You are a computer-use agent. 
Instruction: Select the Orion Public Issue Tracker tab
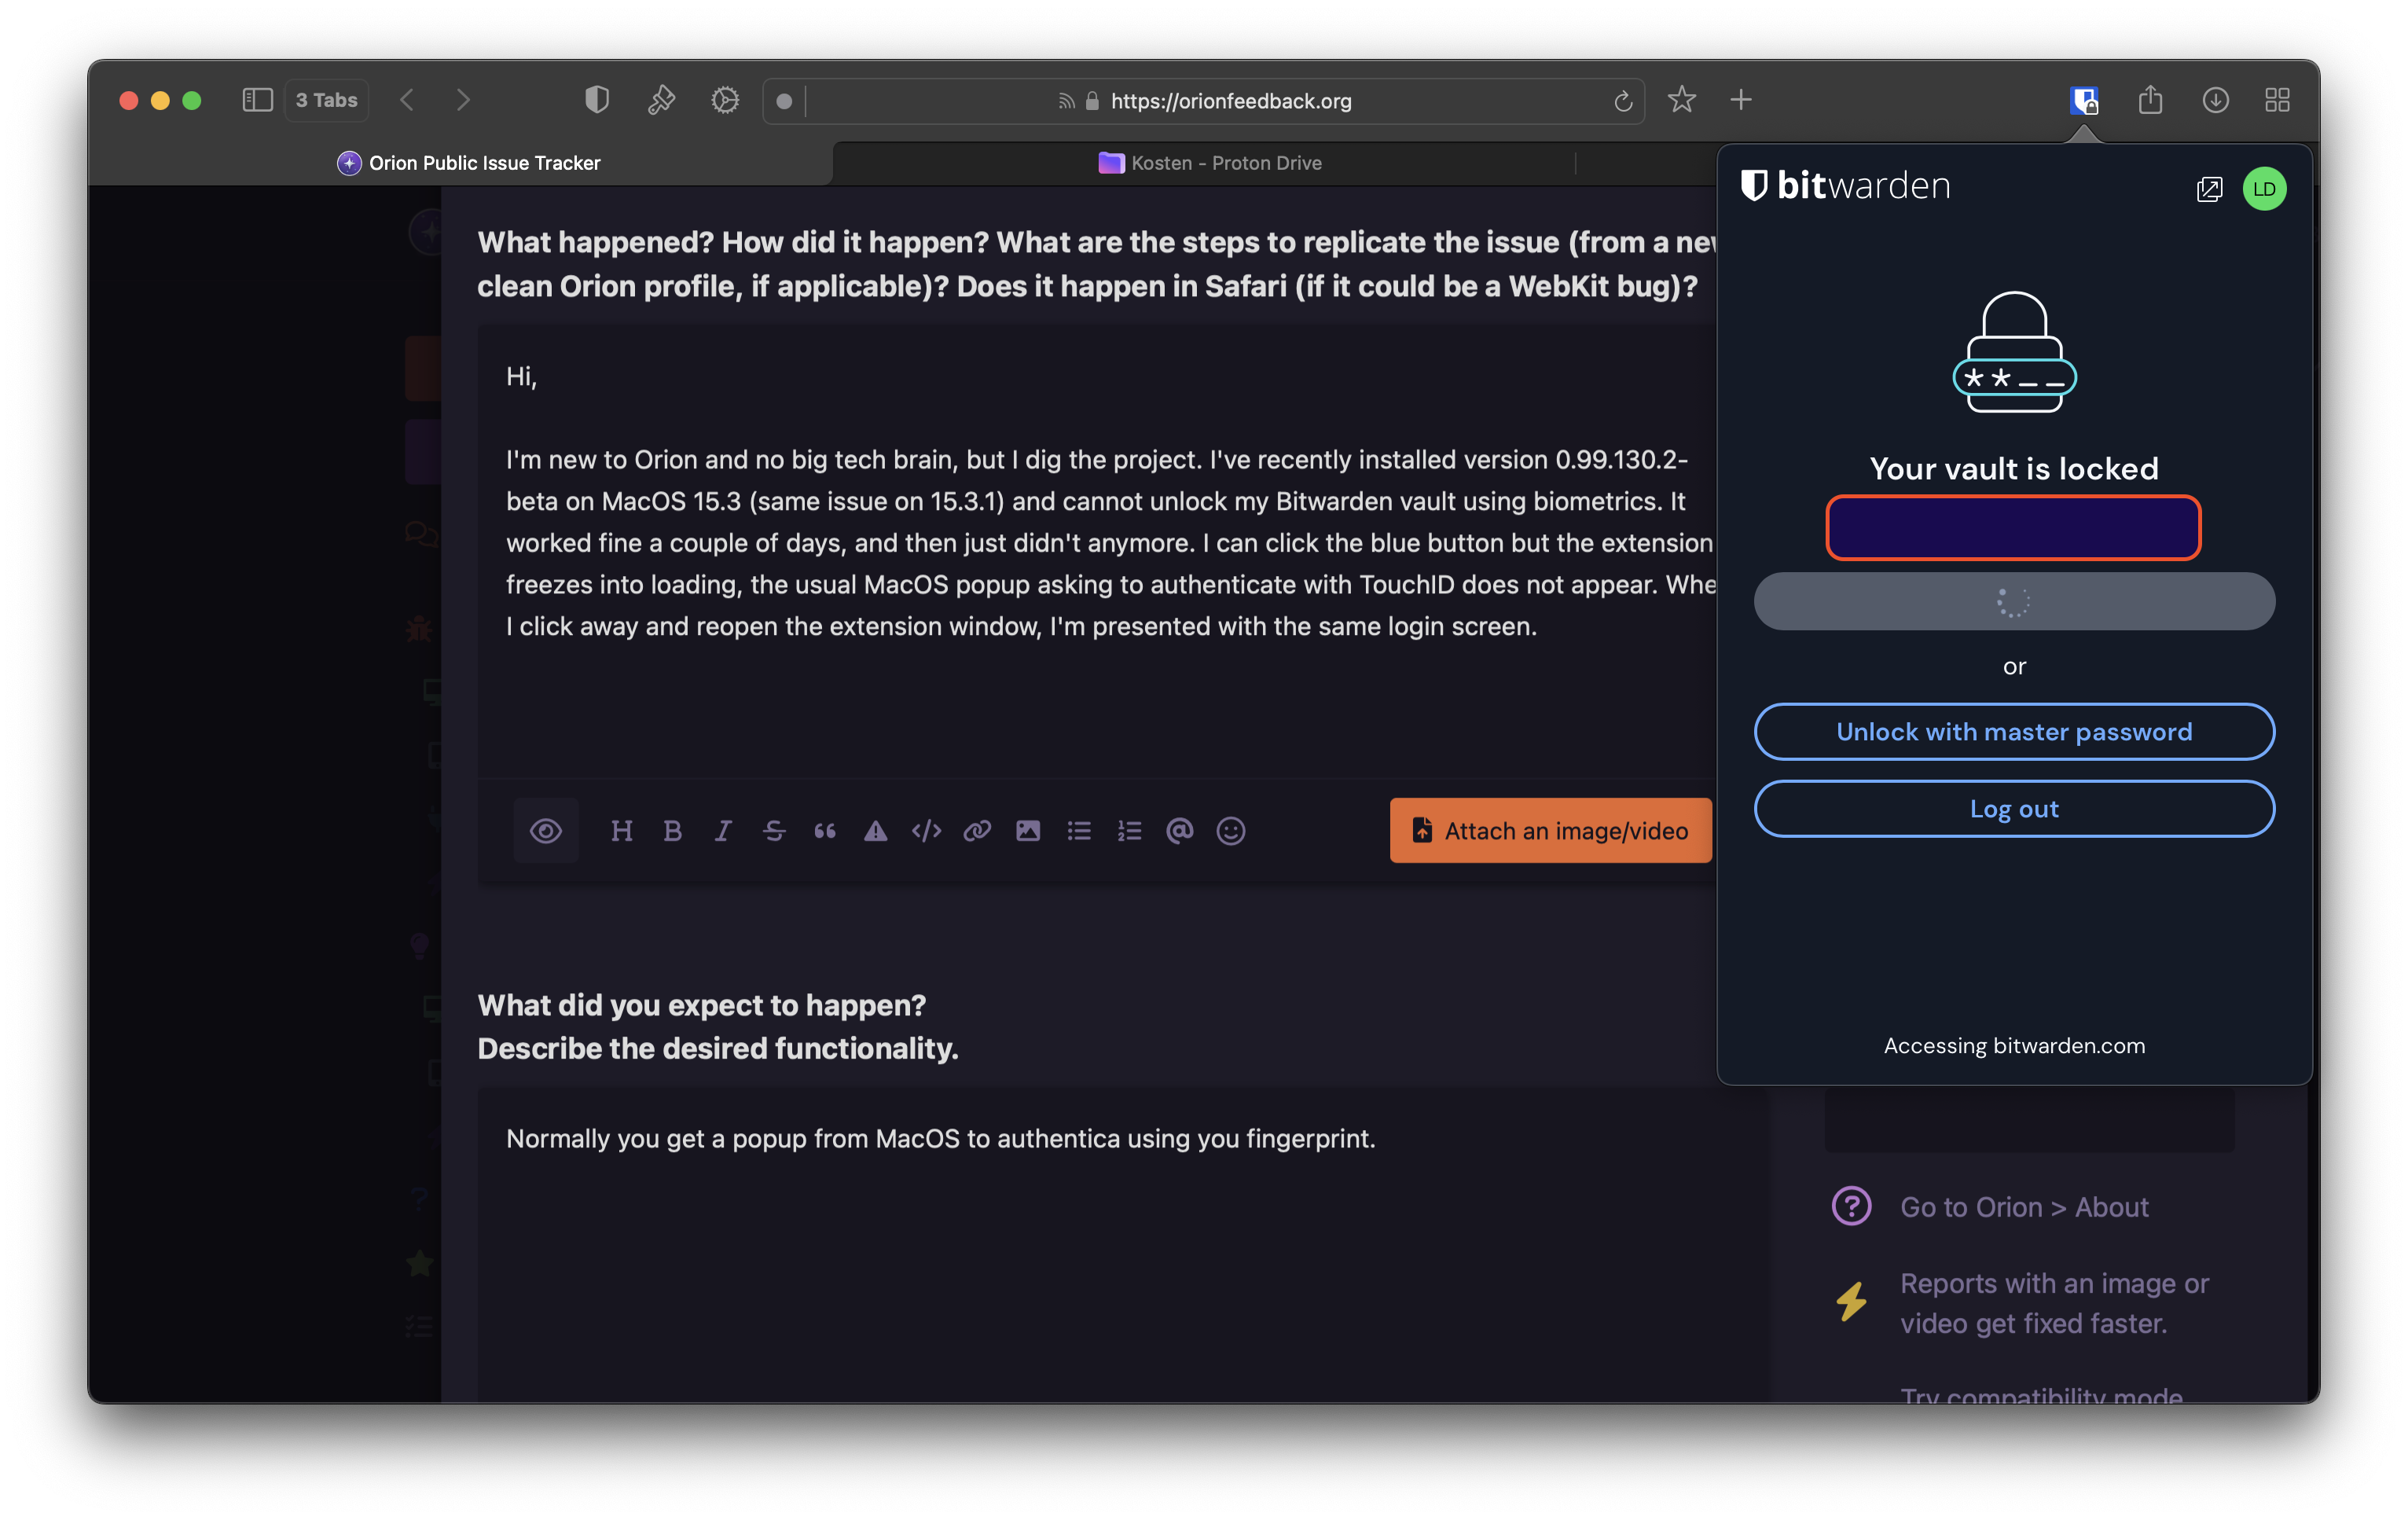(x=470, y=163)
